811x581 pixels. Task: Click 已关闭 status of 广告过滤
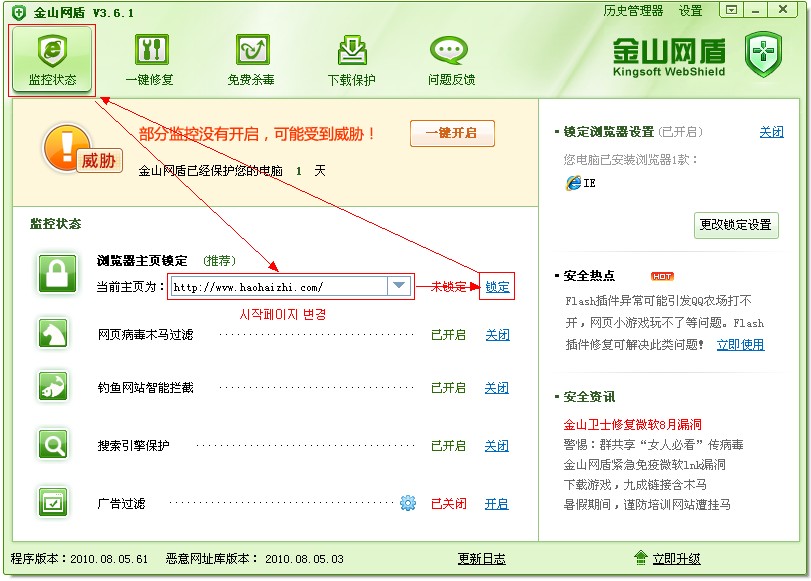[x=448, y=503]
